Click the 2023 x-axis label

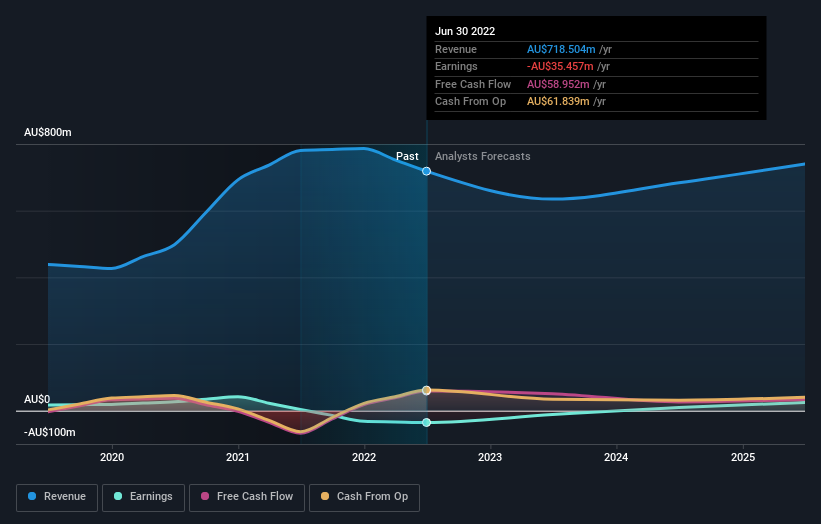[x=490, y=458]
